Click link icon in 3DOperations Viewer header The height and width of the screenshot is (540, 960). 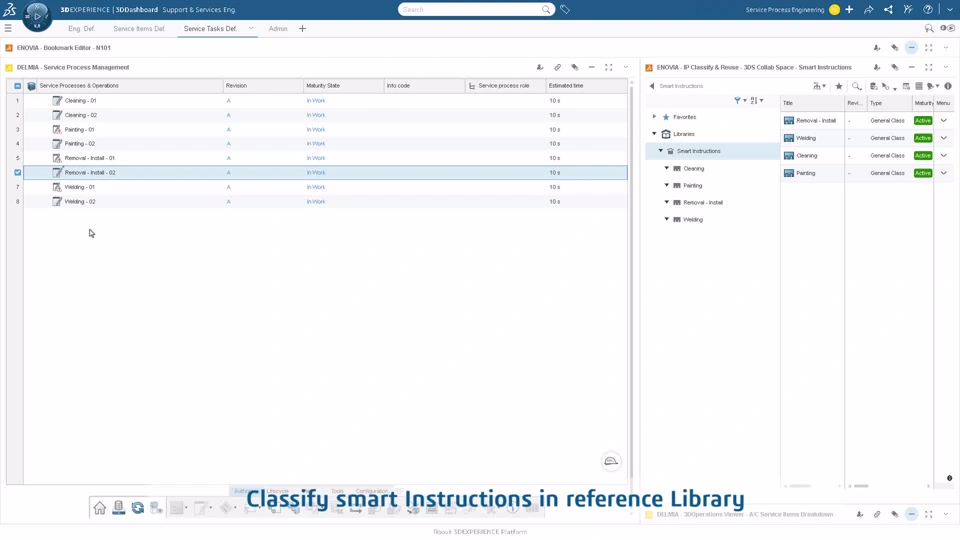tap(877, 514)
